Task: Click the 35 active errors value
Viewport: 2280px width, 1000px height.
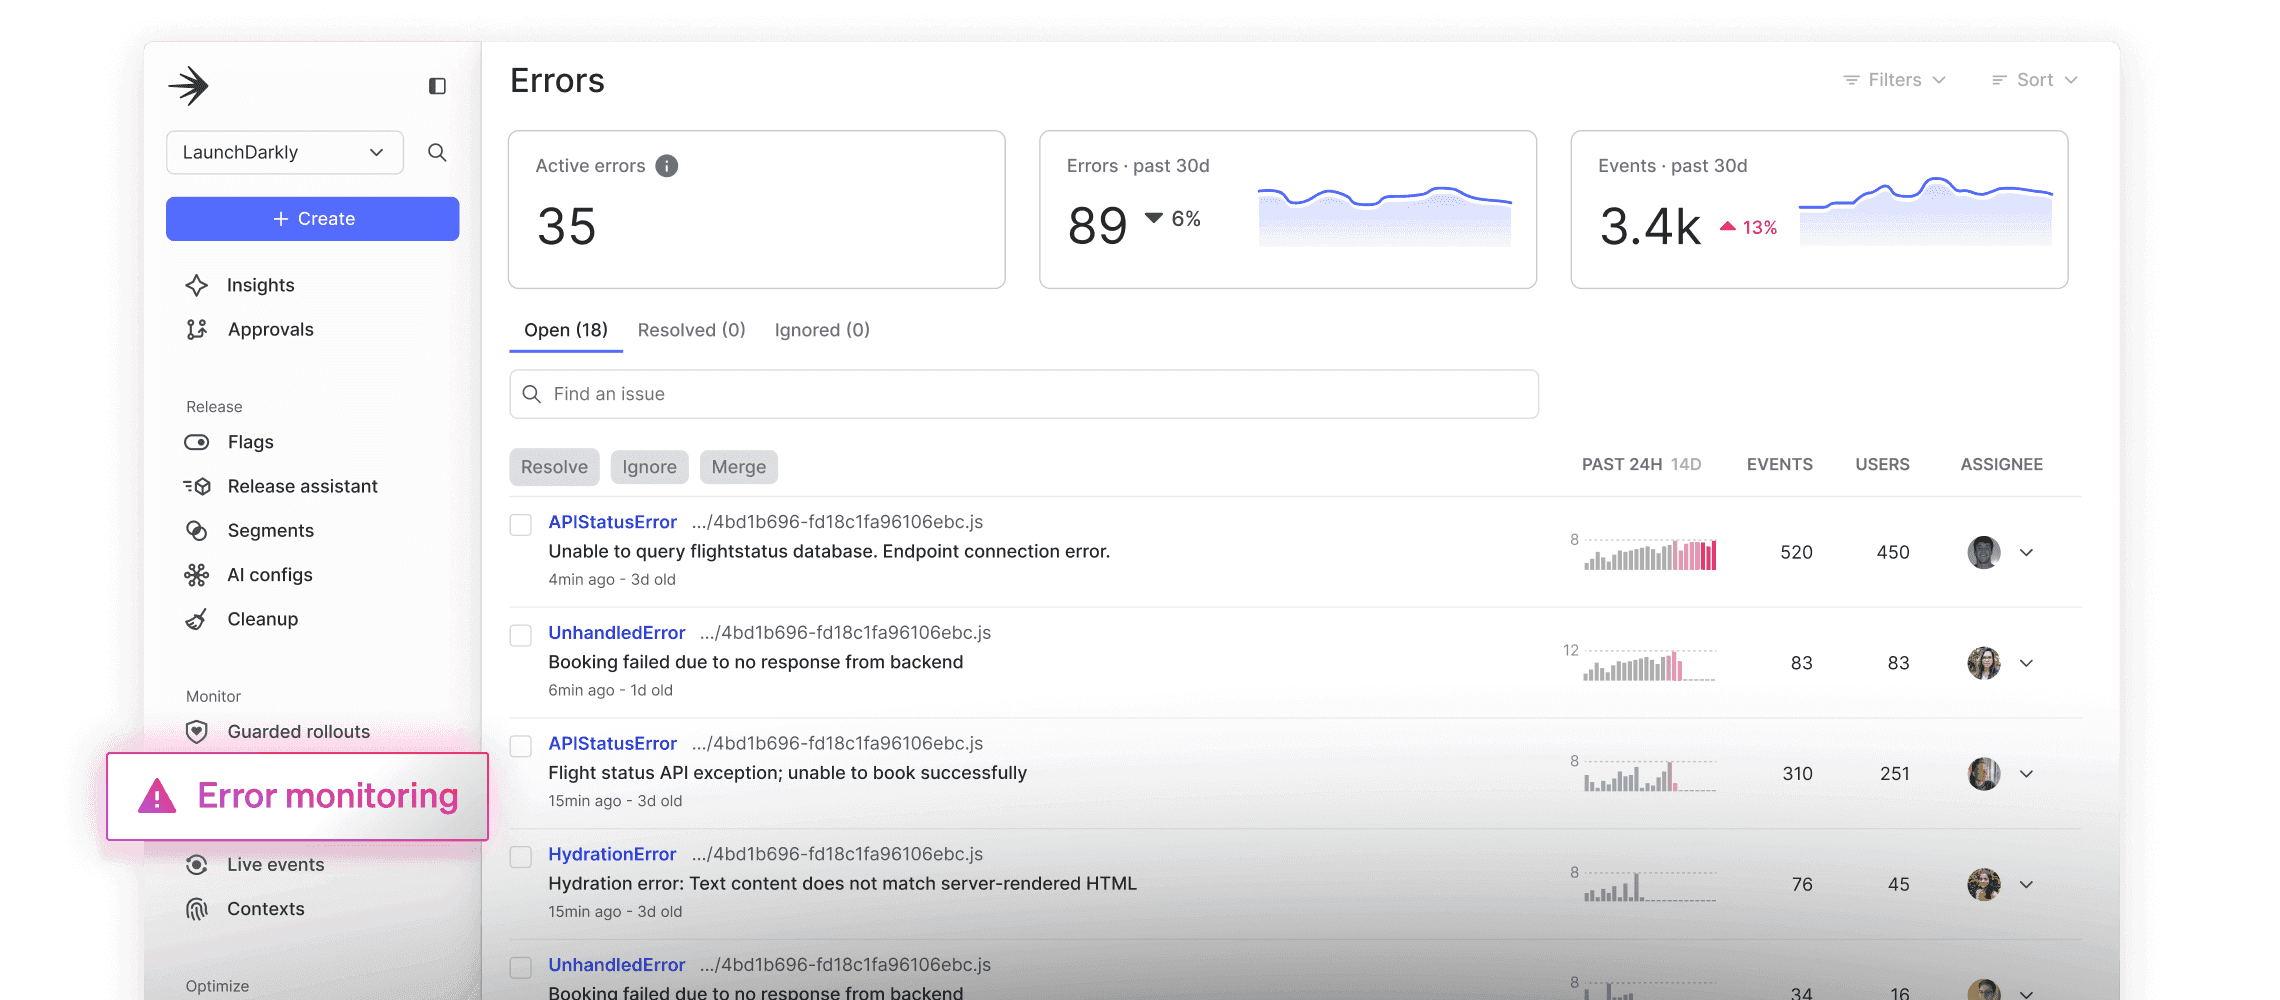Action: 567,227
